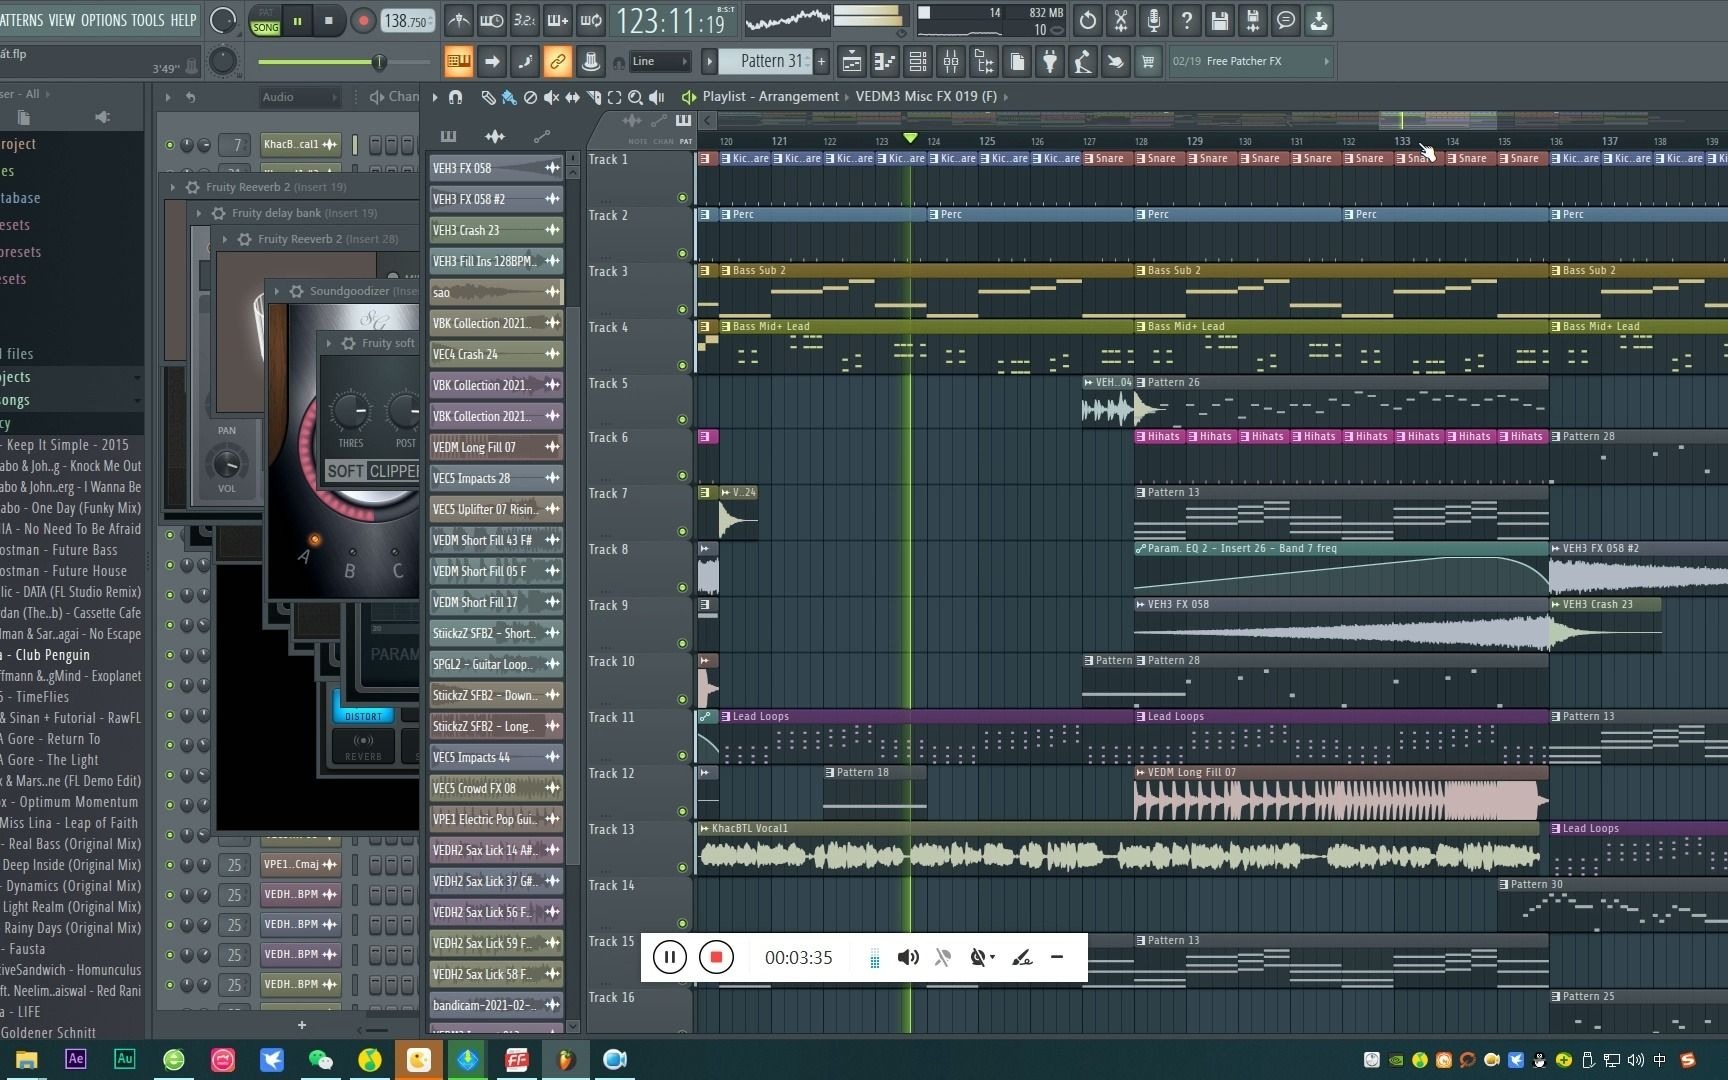Select the playlist Paint brush tool
The width and height of the screenshot is (1728, 1080).
click(x=509, y=97)
